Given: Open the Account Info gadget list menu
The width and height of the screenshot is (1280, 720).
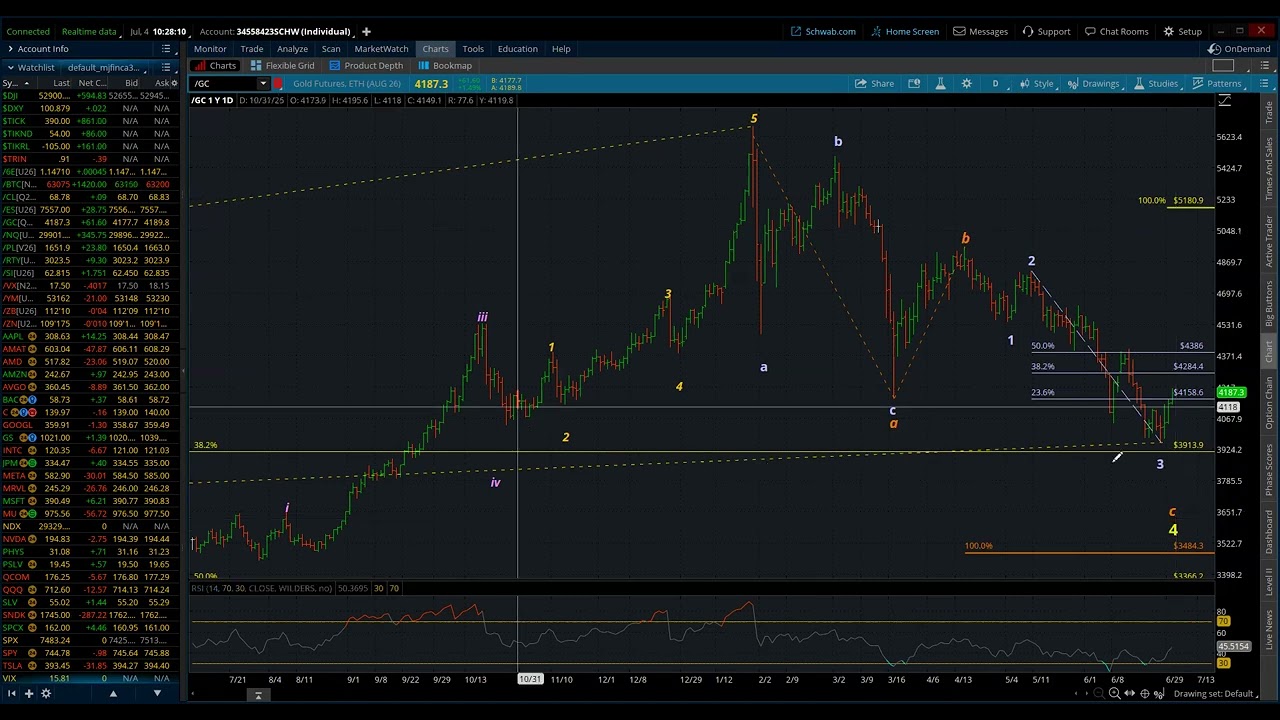Looking at the screenshot, I should (x=165, y=49).
